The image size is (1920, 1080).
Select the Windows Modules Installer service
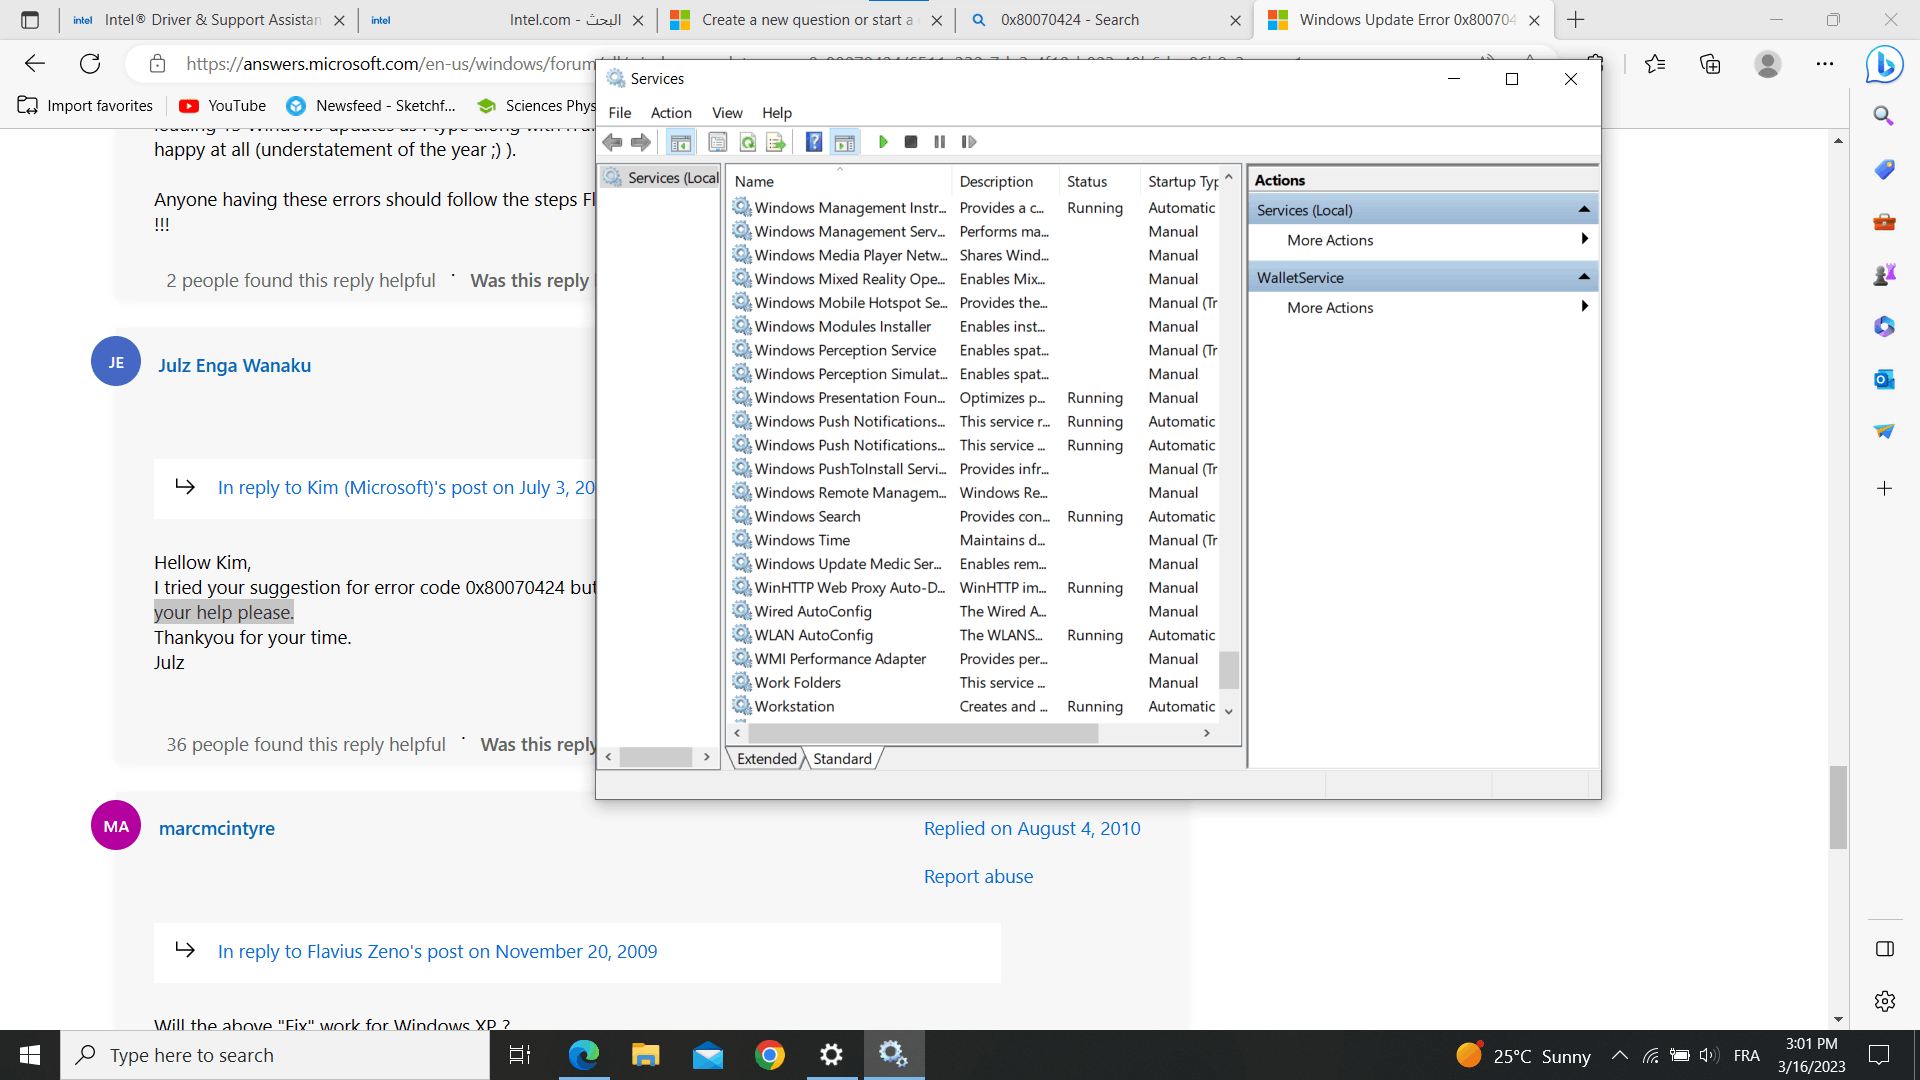tap(975, 327)
